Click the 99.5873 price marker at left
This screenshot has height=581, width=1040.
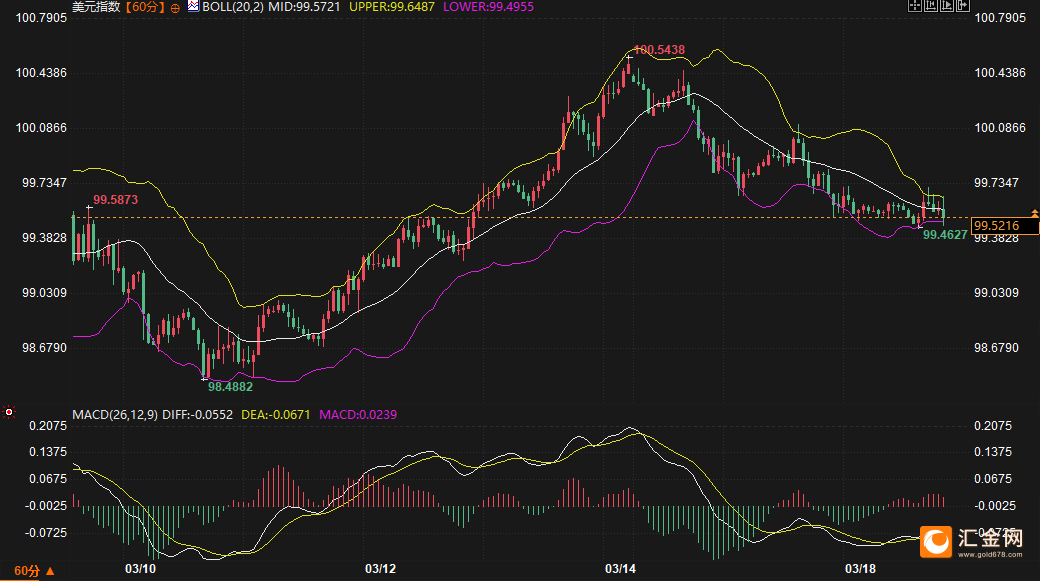[x=115, y=200]
